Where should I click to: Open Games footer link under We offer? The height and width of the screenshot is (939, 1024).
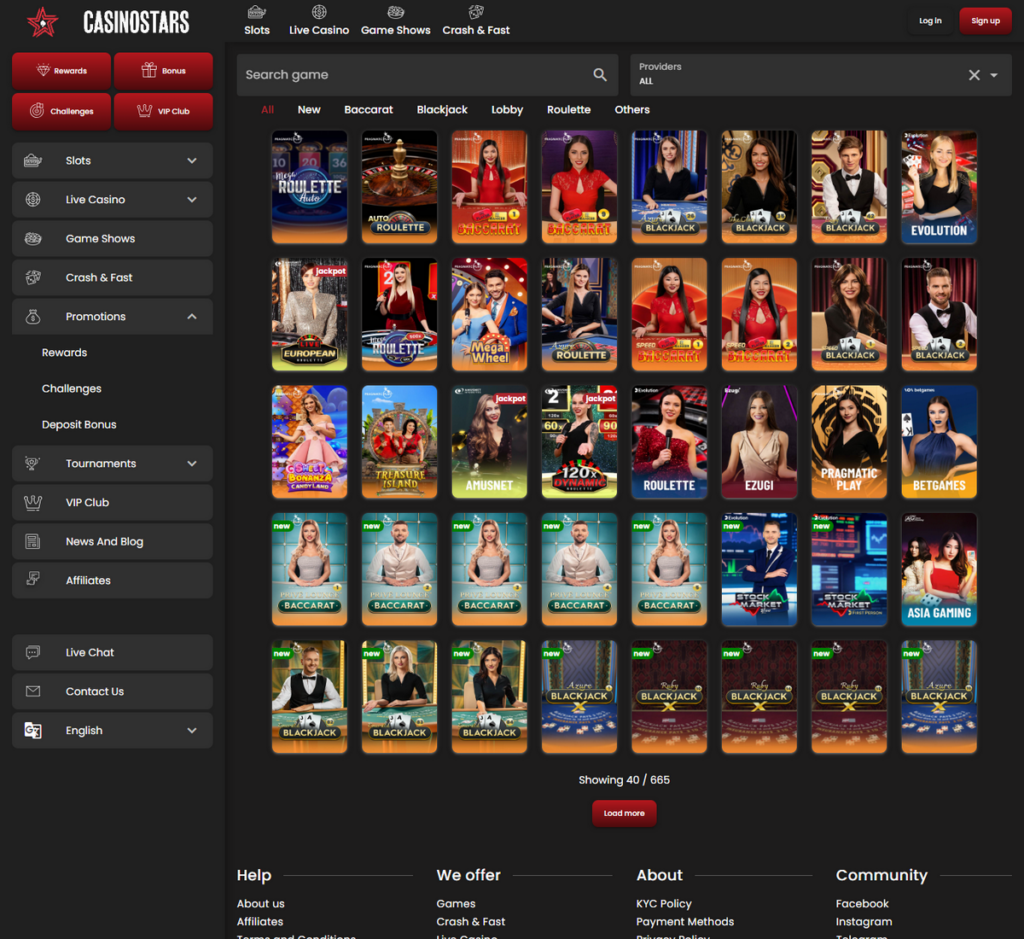456,904
